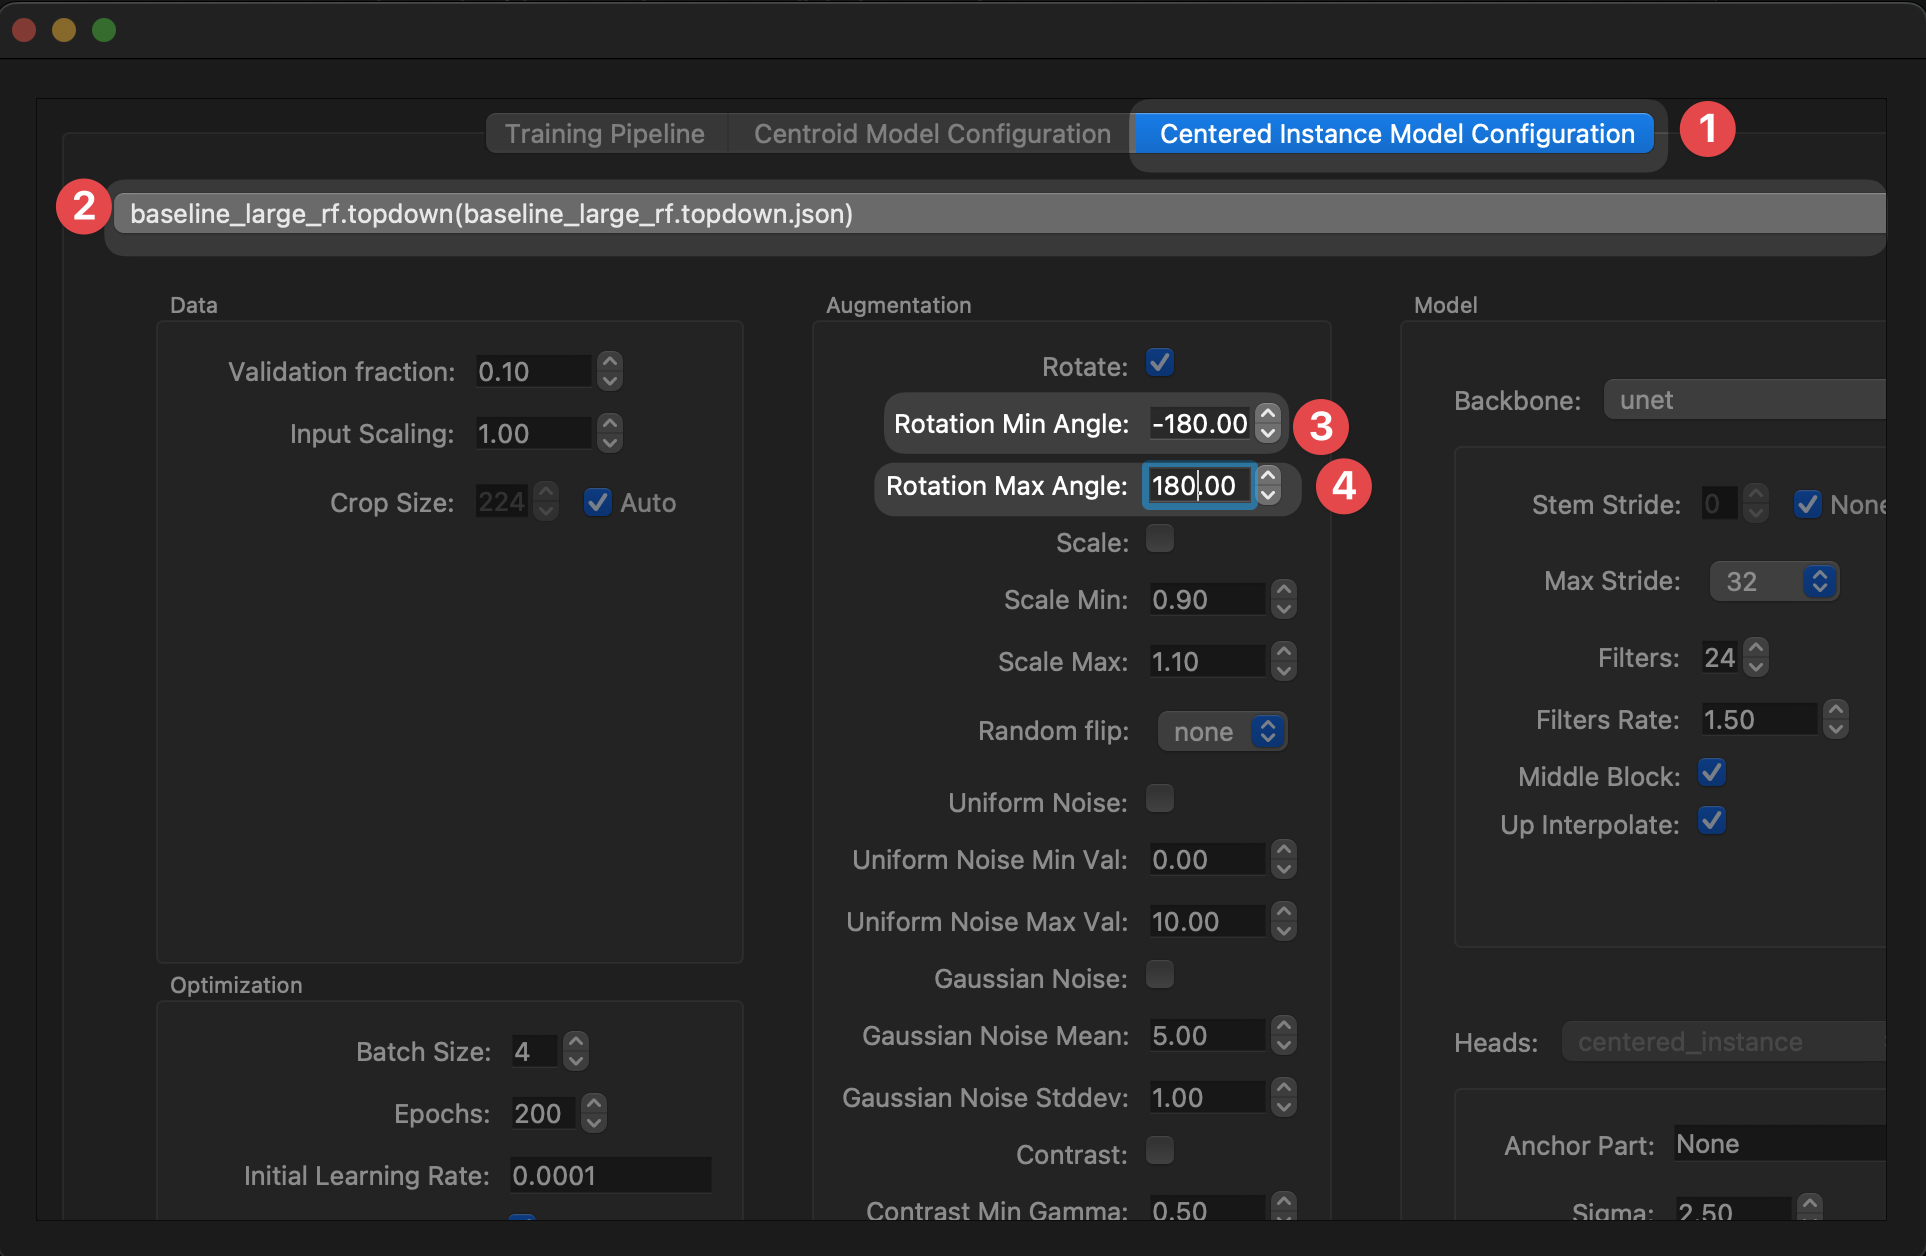The image size is (1926, 1256).
Task: Uncheck the Auto crop size checkbox
Action: pyautogui.click(x=598, y=502)
